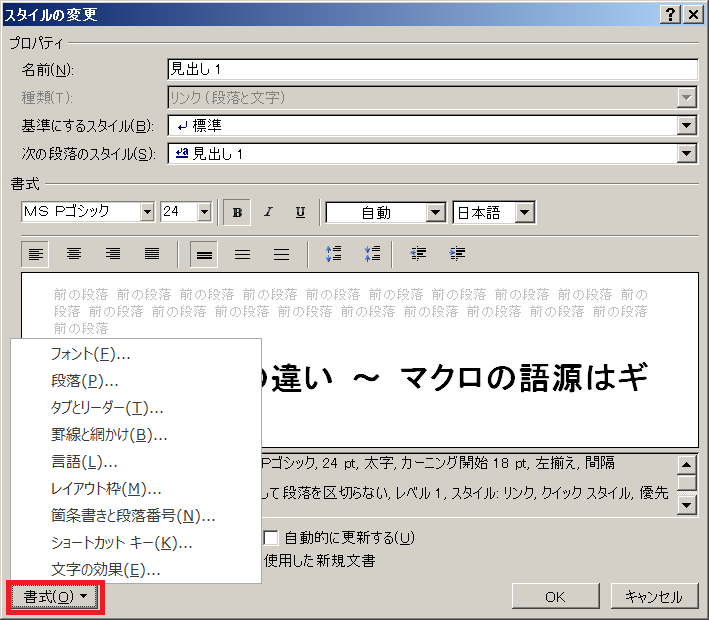Open the language dropdown 日本語
This screenshot has height=620, width=709.
[525, 212]
